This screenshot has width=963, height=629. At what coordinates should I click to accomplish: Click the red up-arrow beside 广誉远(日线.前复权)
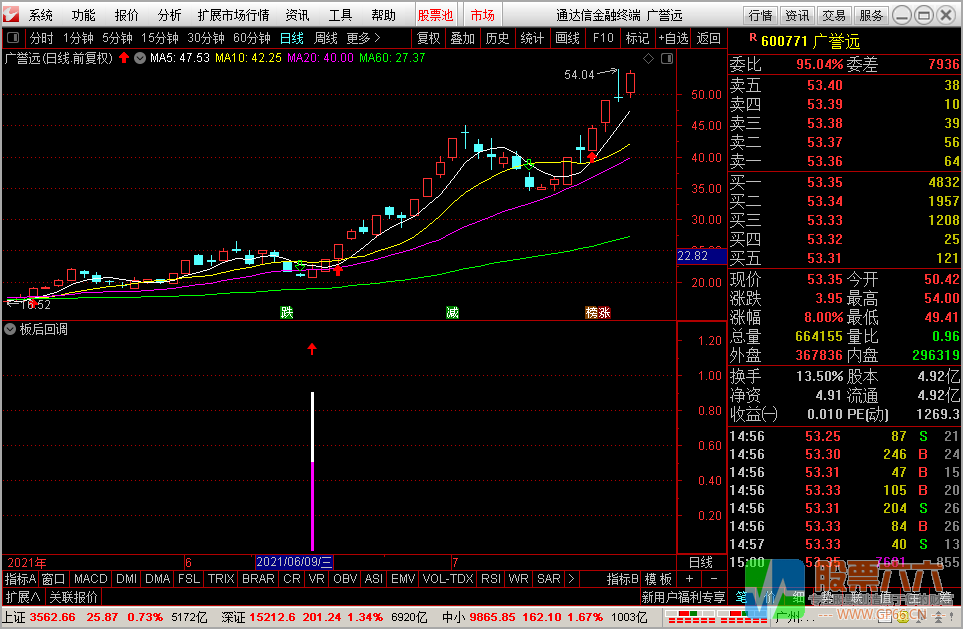124,58
